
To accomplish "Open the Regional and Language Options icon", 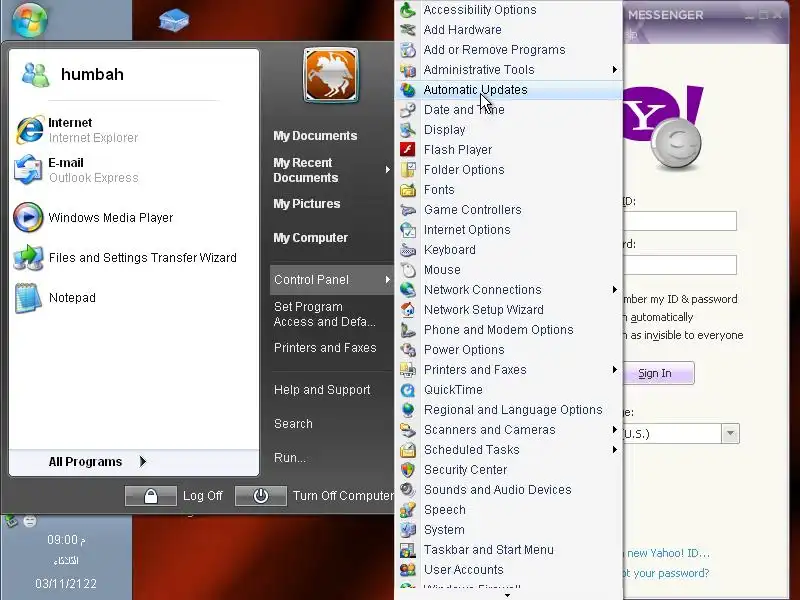I will tap(408, 410).
